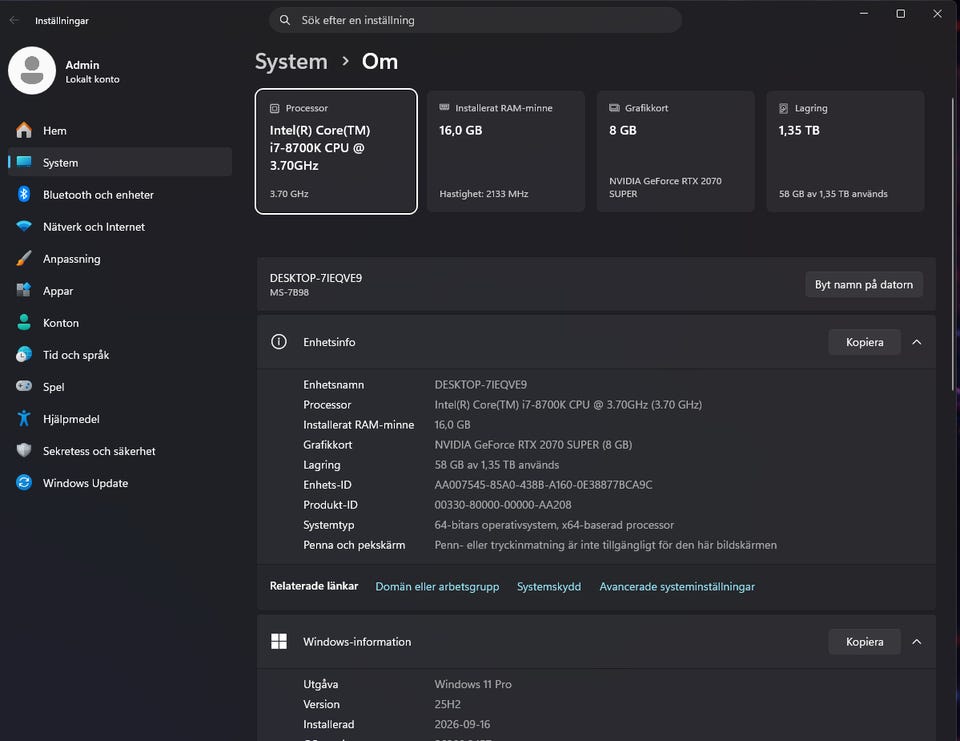
Task: Open Sekretess och säkerhet page
Action: [x=120, y=451]
